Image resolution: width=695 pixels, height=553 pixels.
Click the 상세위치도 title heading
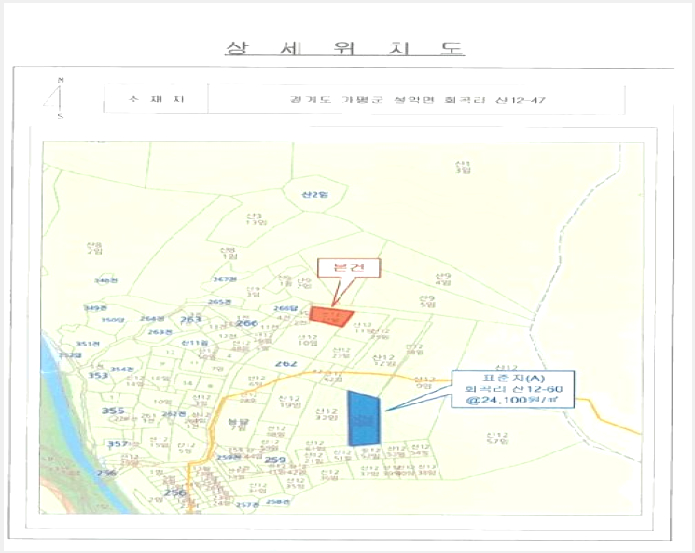click(x=345, y=49)
